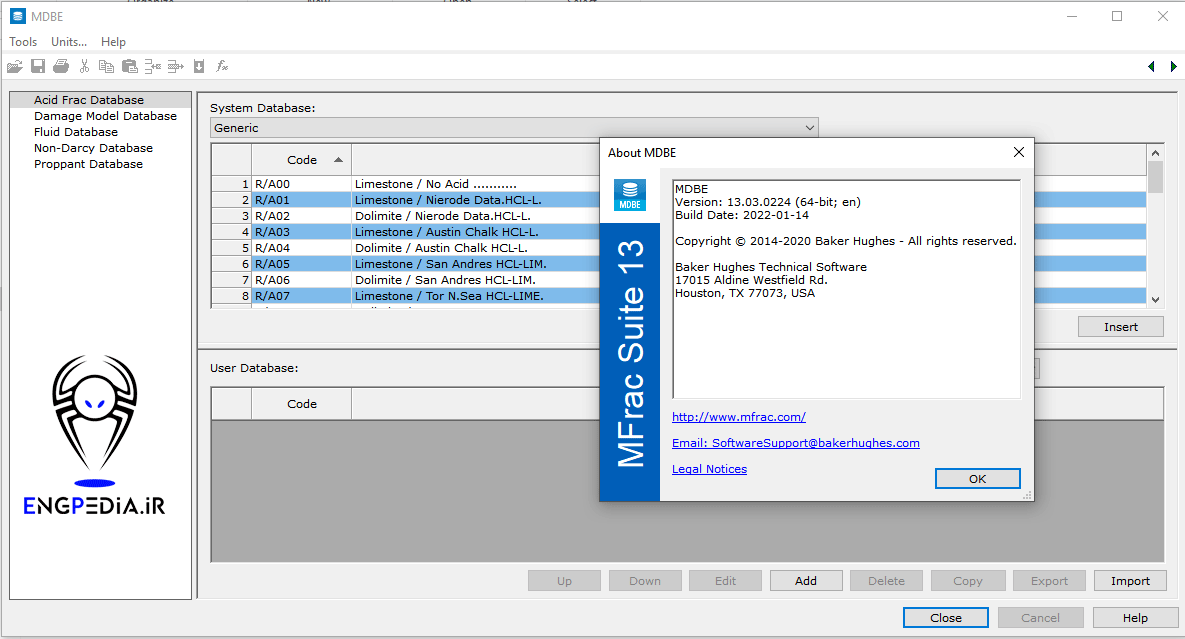Click 'Limestone / Tor N.Sea HCL-LIME.' cell
This screenshot has height=639, width=1185.
476,296
